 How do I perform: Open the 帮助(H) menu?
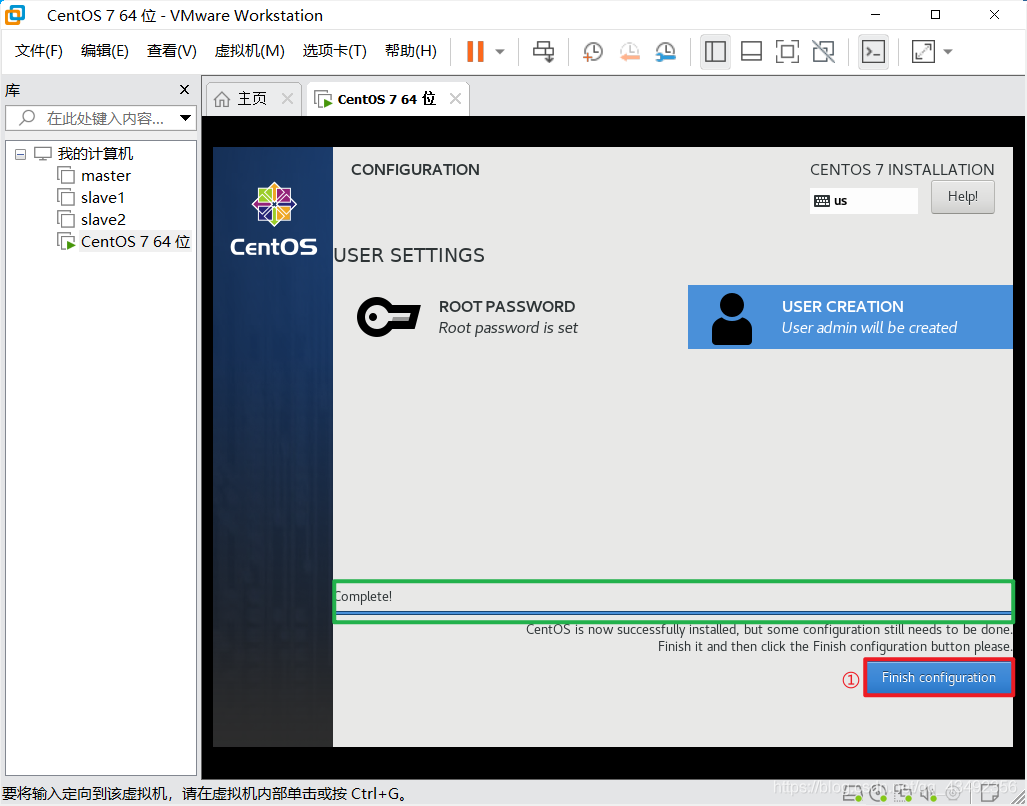(x=411, y=51)
